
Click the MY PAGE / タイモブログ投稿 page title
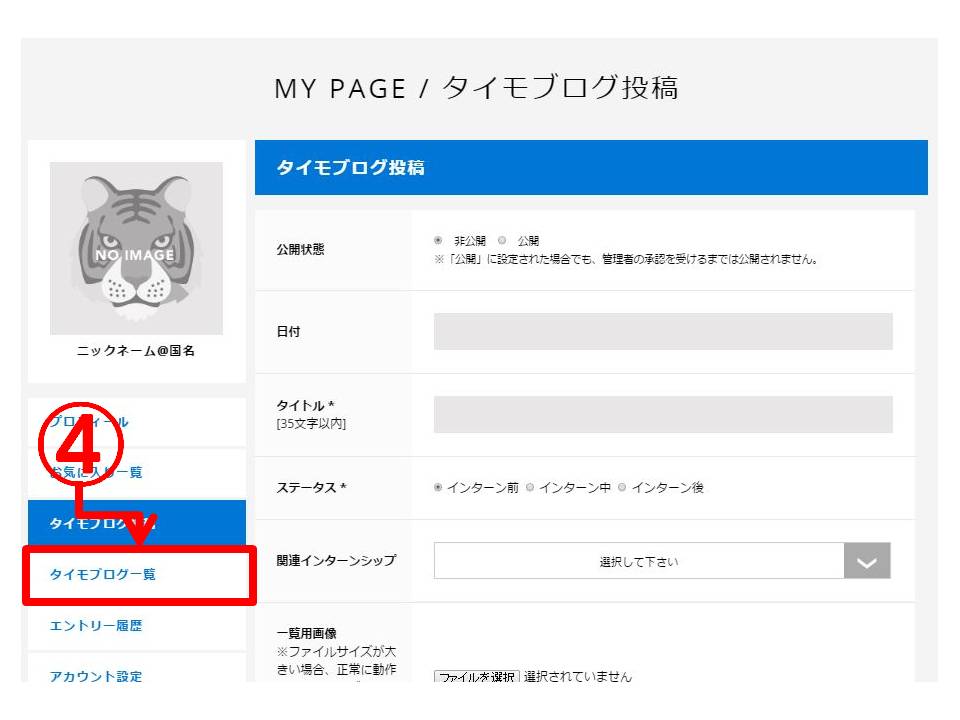pos(476,88)
